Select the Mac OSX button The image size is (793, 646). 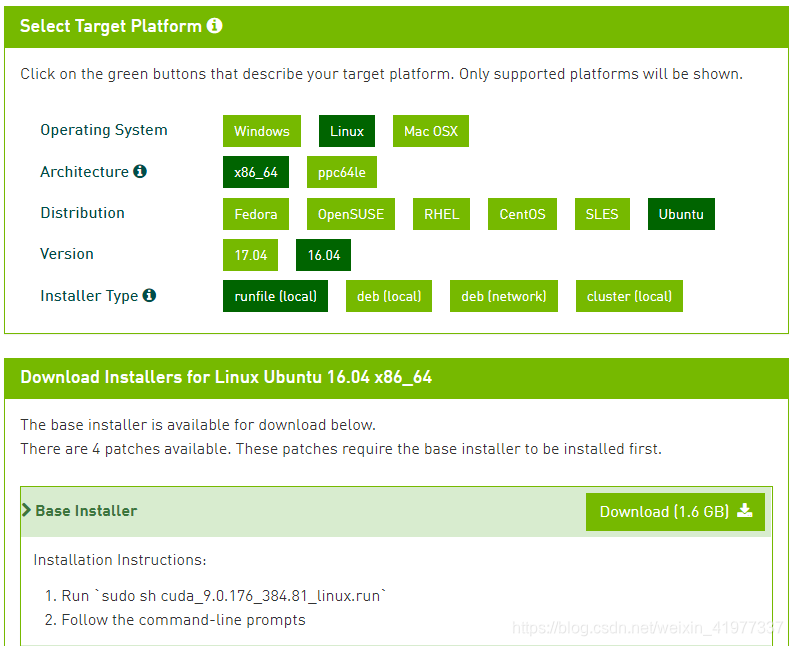pos(431,131)
